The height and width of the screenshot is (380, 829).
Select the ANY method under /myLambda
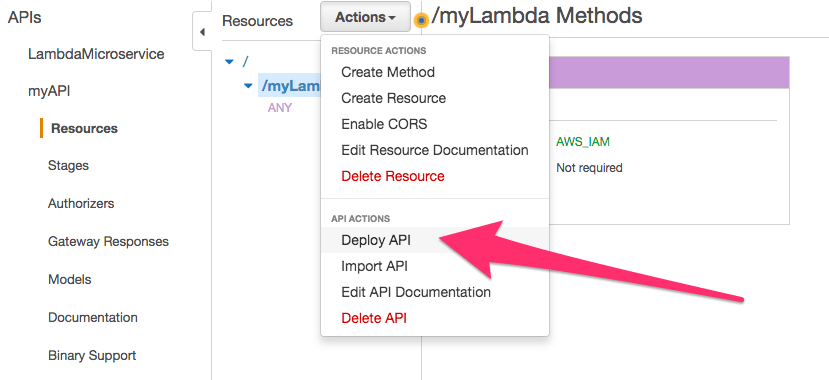280,108
